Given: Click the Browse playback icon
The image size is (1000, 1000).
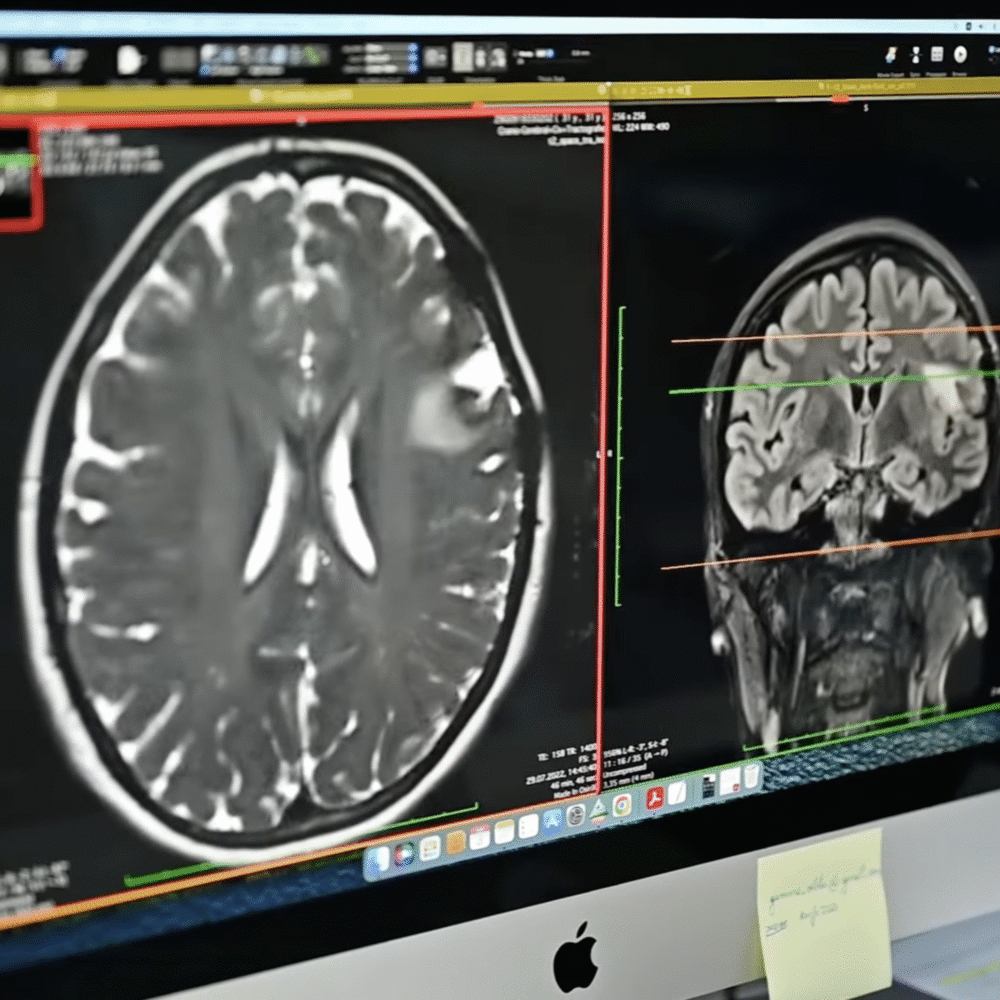Looking at the screenshot, I should point(960,55).
